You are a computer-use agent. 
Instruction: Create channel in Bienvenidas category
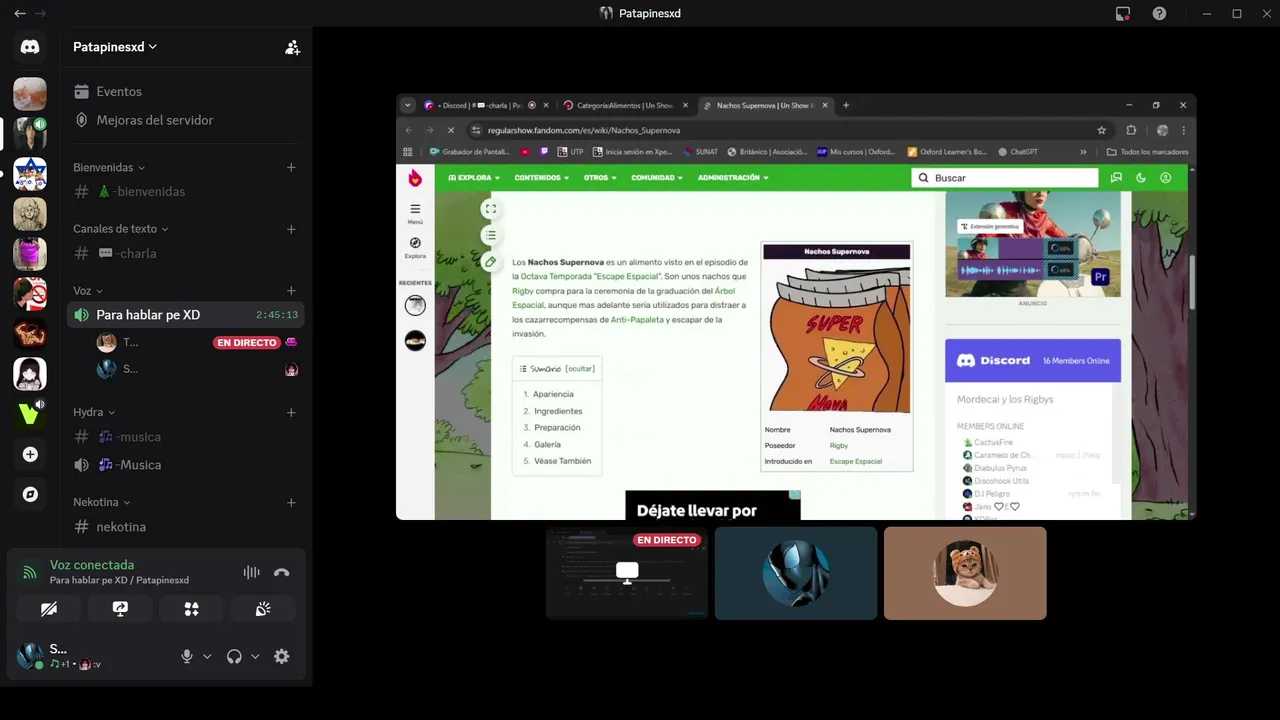coord(291,167)
